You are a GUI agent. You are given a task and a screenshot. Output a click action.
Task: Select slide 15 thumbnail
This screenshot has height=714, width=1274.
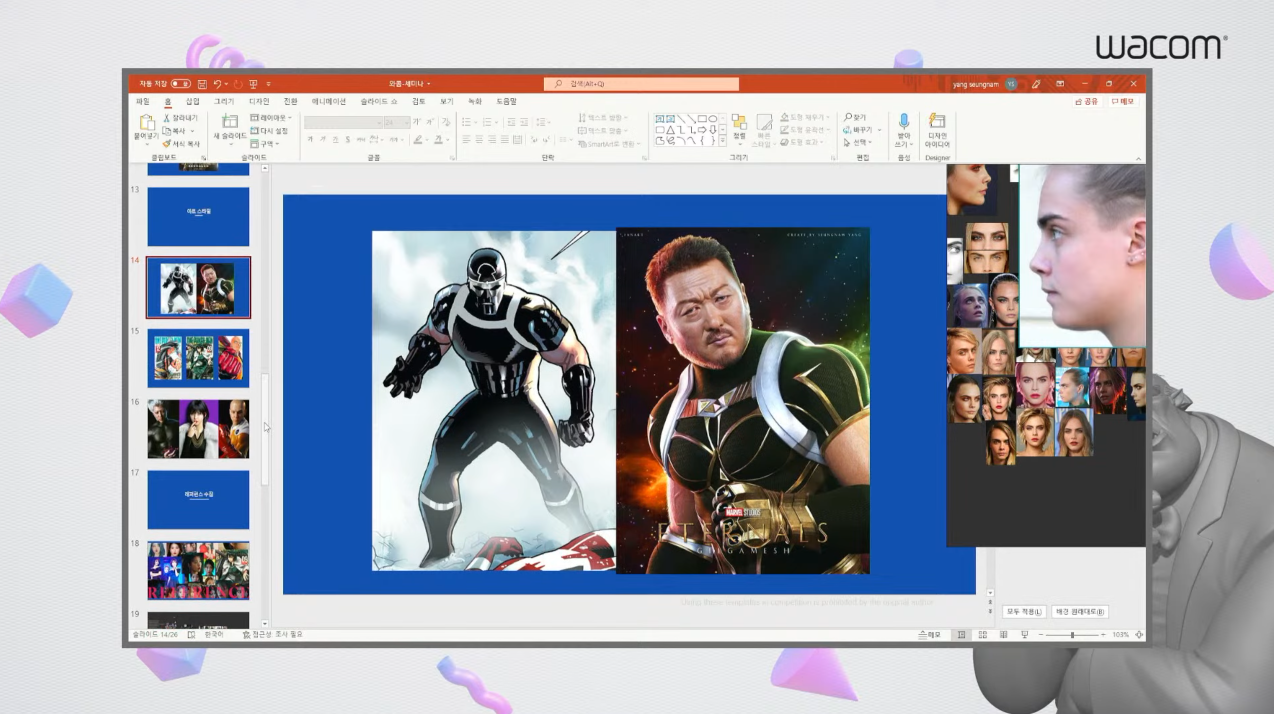pyautogui.click(x=198, y=358)
